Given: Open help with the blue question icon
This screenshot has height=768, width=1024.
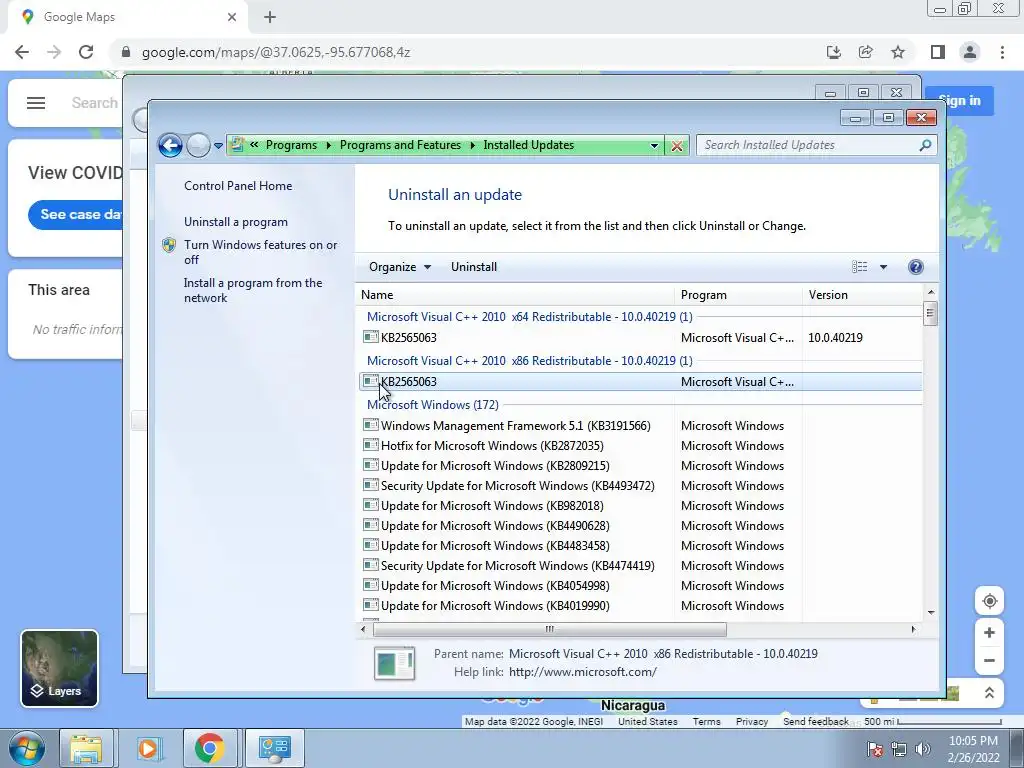Looking at the screenshot, I should coord(916,267).
